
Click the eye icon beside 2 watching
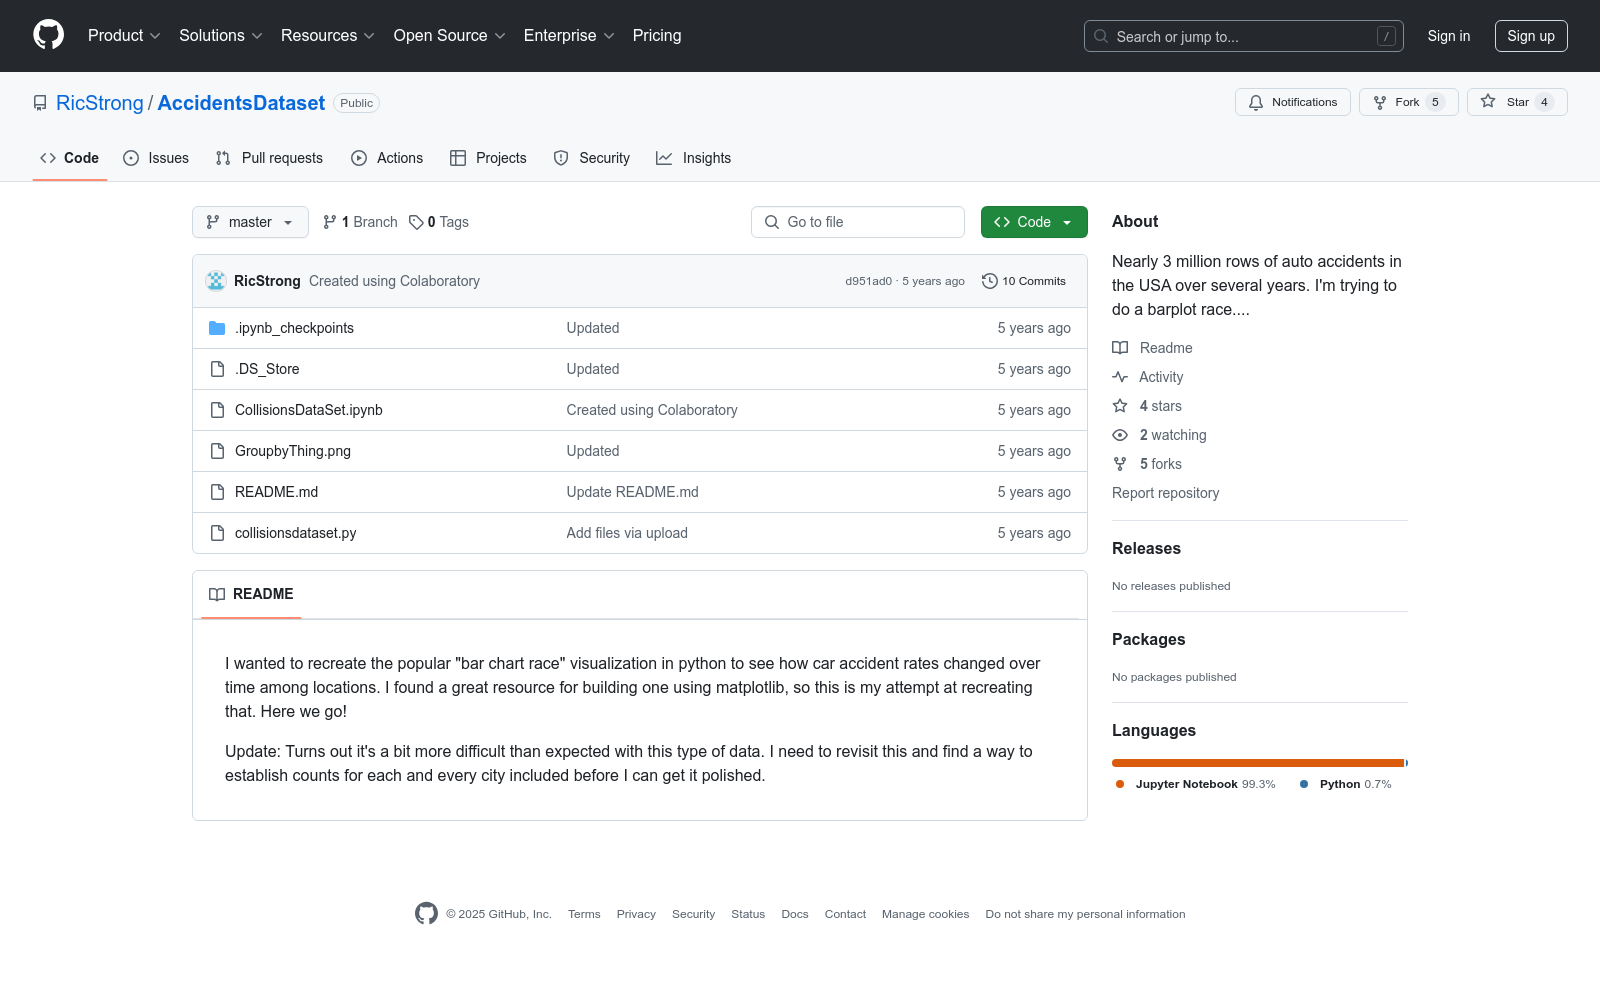coord(1120,435)
